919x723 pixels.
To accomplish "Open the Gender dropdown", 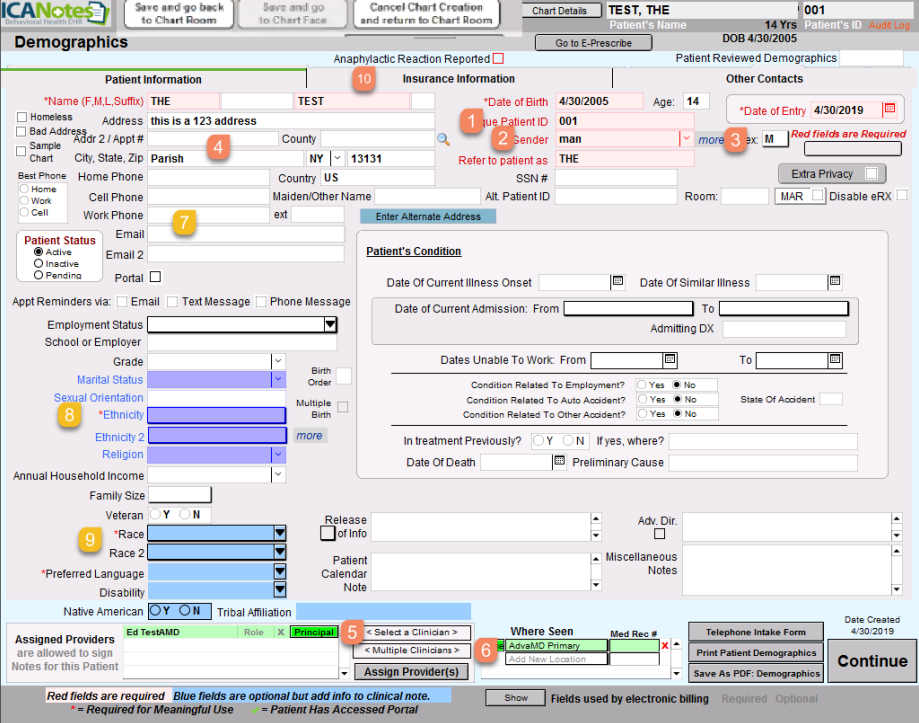I will [686, 139].
